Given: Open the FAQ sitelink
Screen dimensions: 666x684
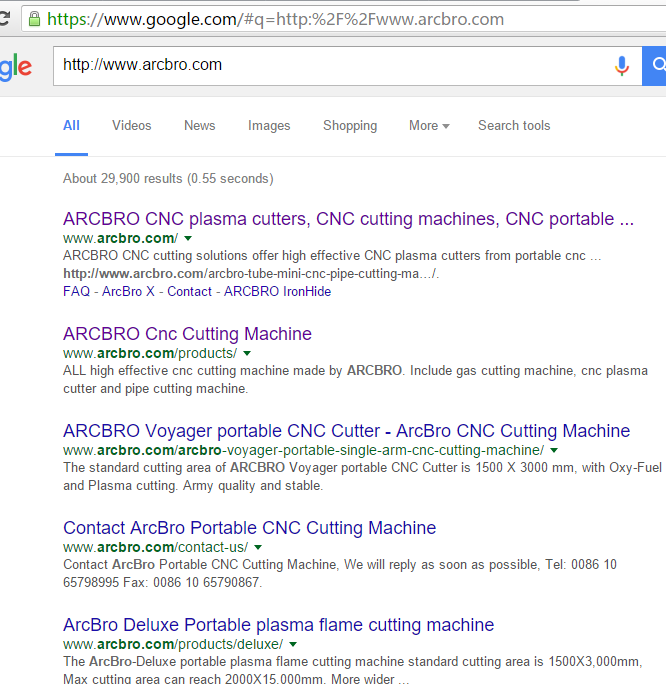Looking at the screenshot, I should coord(76,291).
